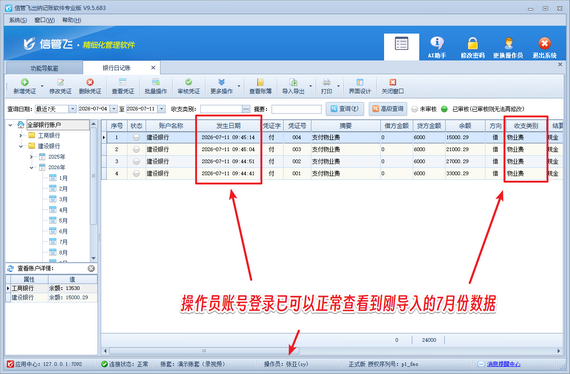This screenshot has height=374, width=570.
Task: Select 7月 under 2026年 in tree
Action: point(63,242)
